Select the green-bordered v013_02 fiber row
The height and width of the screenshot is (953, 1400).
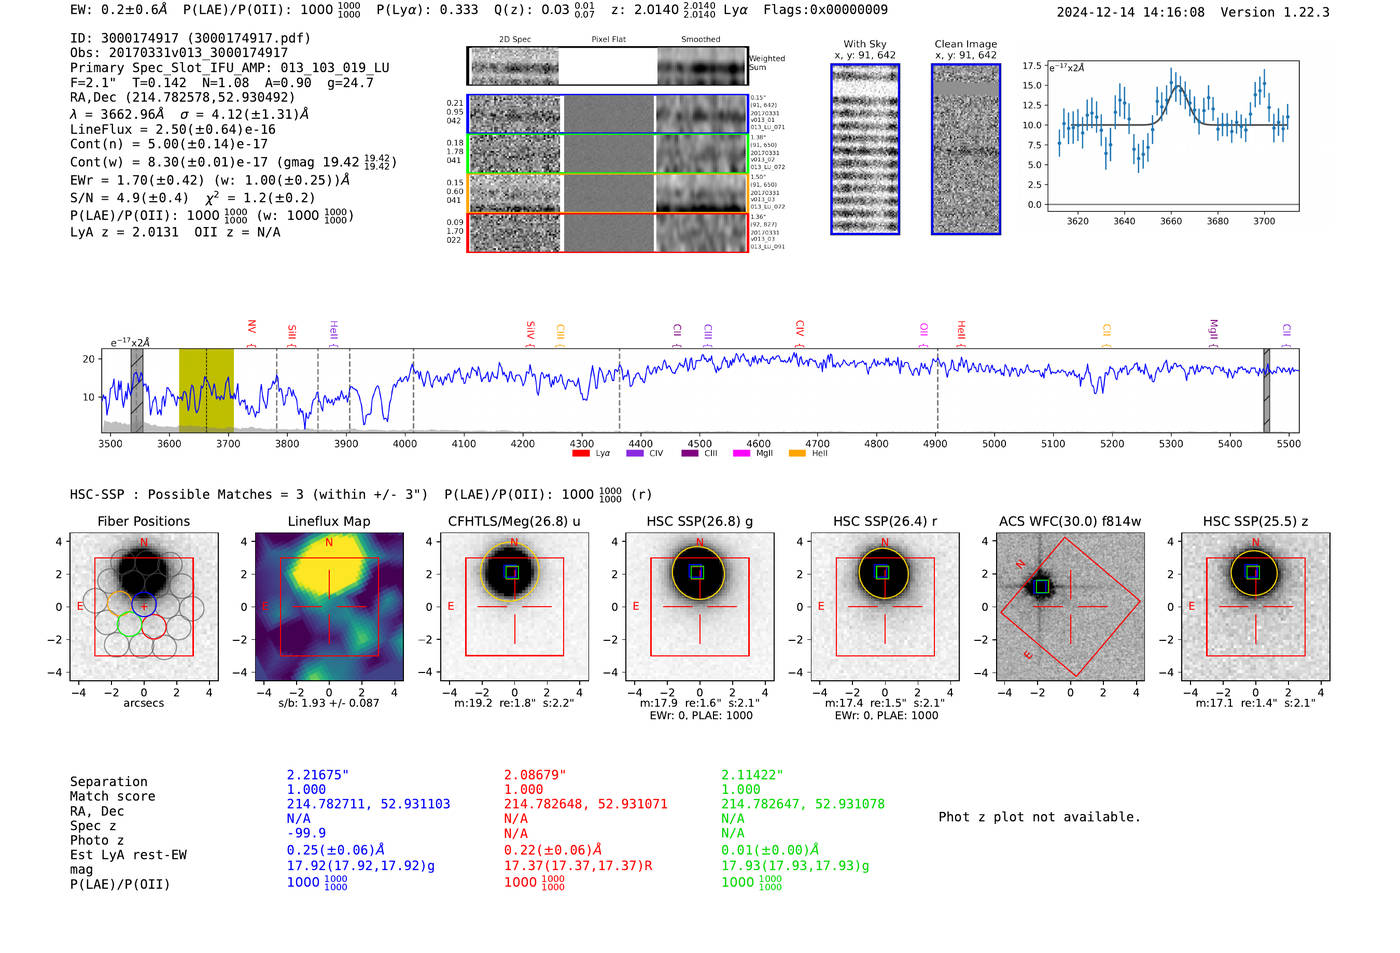coord(607,154)
